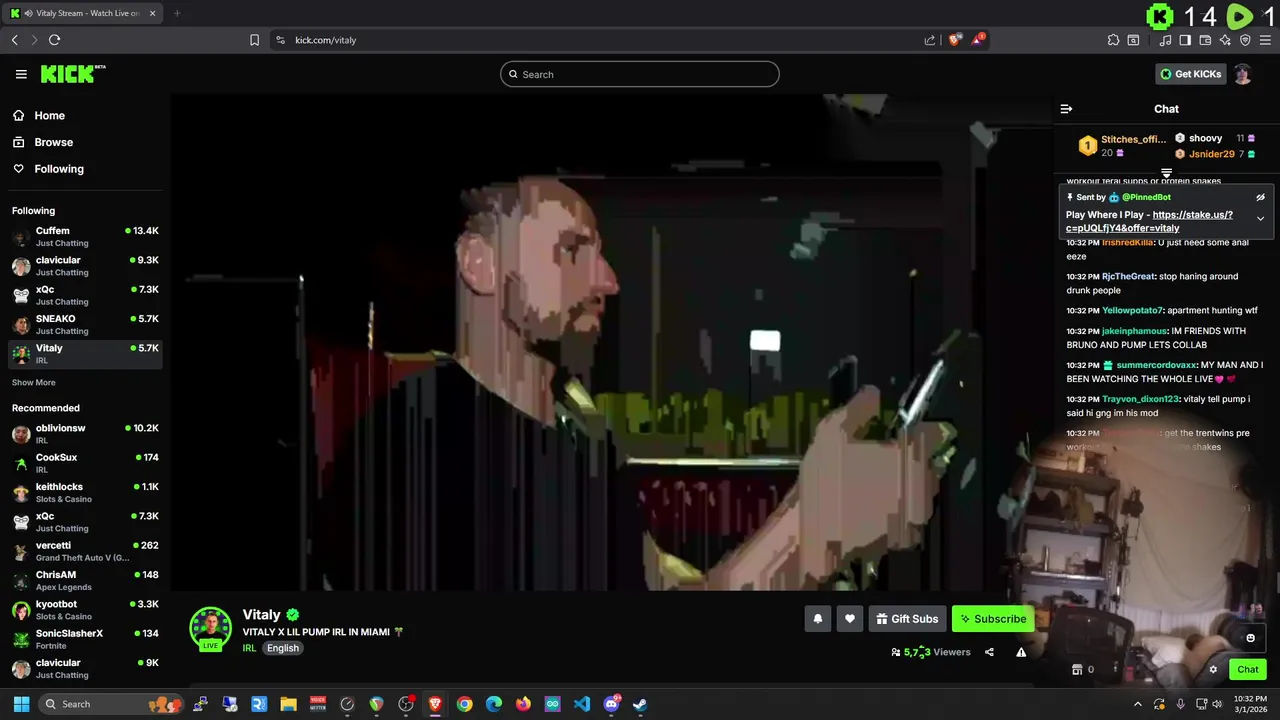Open the user profile avatar
The height and width of the screenshot is (720, 1280).
tap(1242, 74)
